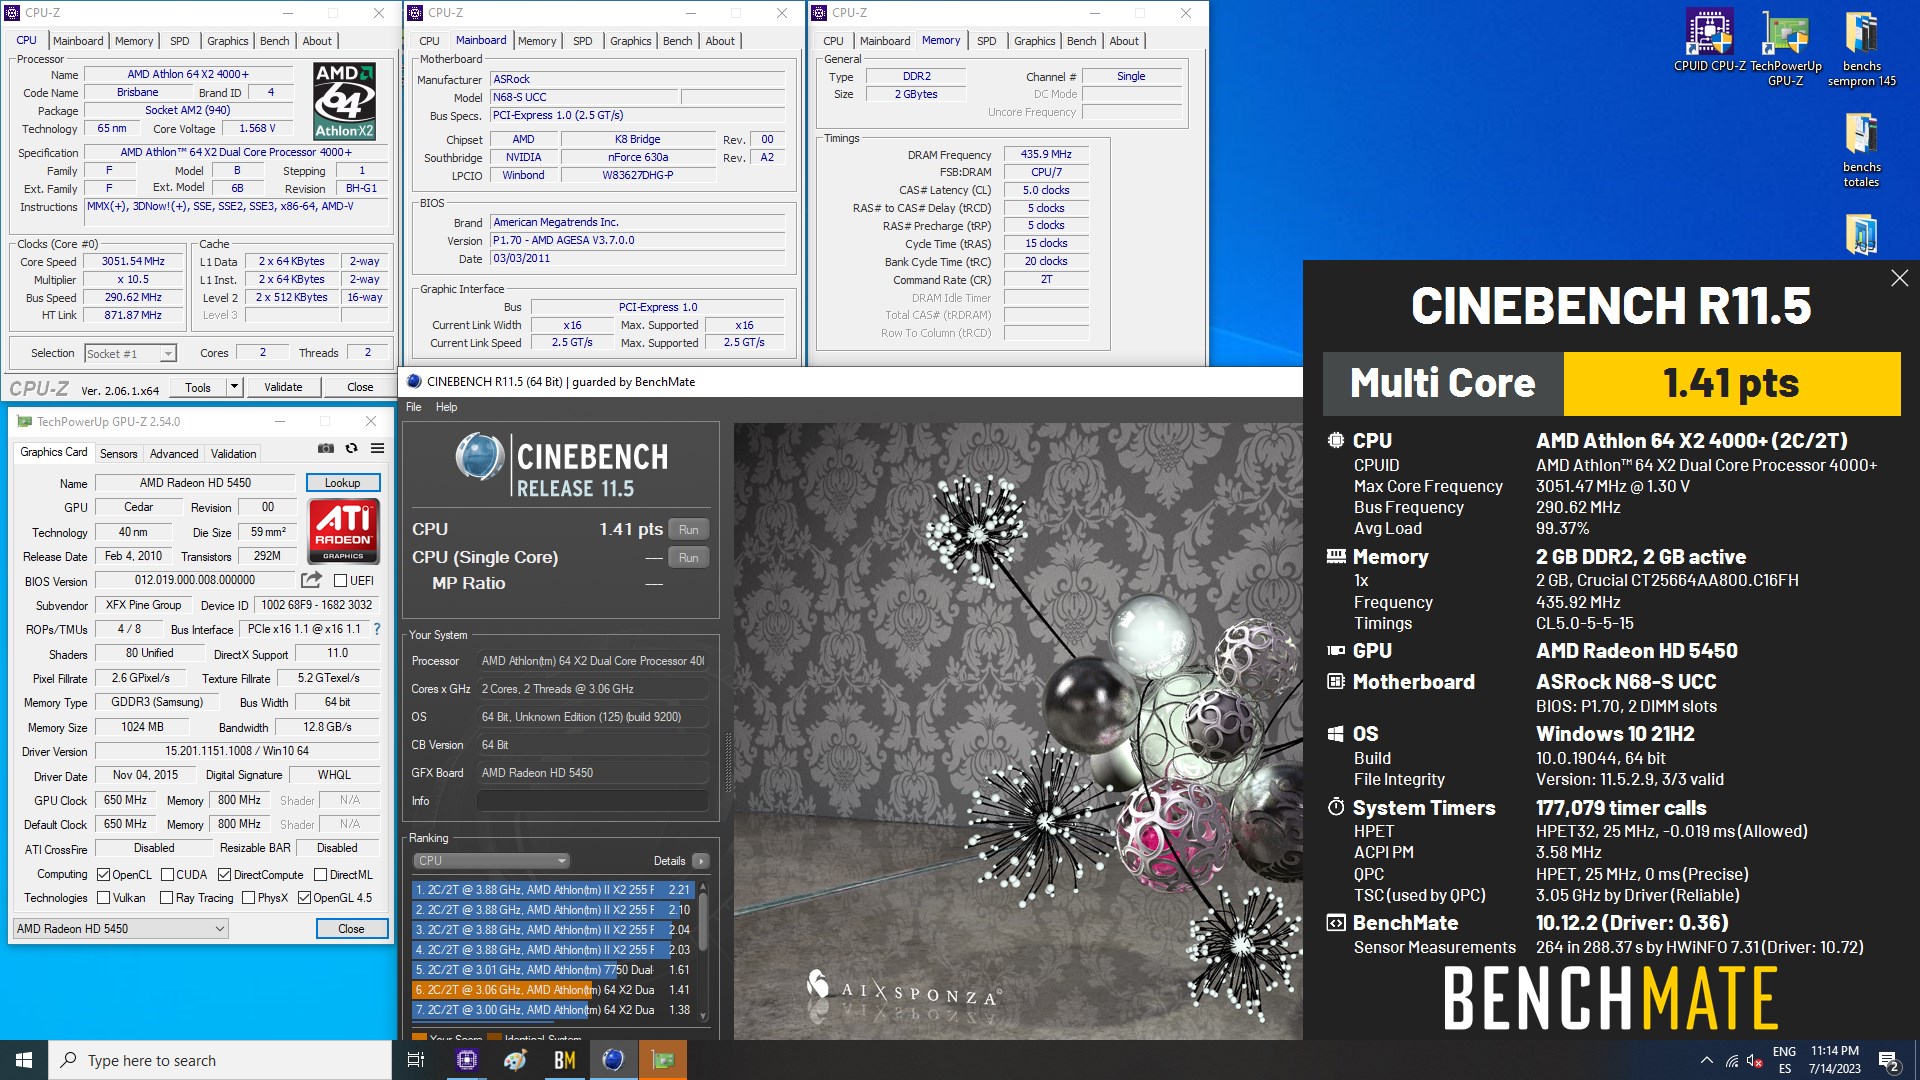Open the Cinebench Help menu
Image resolution: width=1920 pixels, height=1080 pixels.
click(x=446, y=407)
